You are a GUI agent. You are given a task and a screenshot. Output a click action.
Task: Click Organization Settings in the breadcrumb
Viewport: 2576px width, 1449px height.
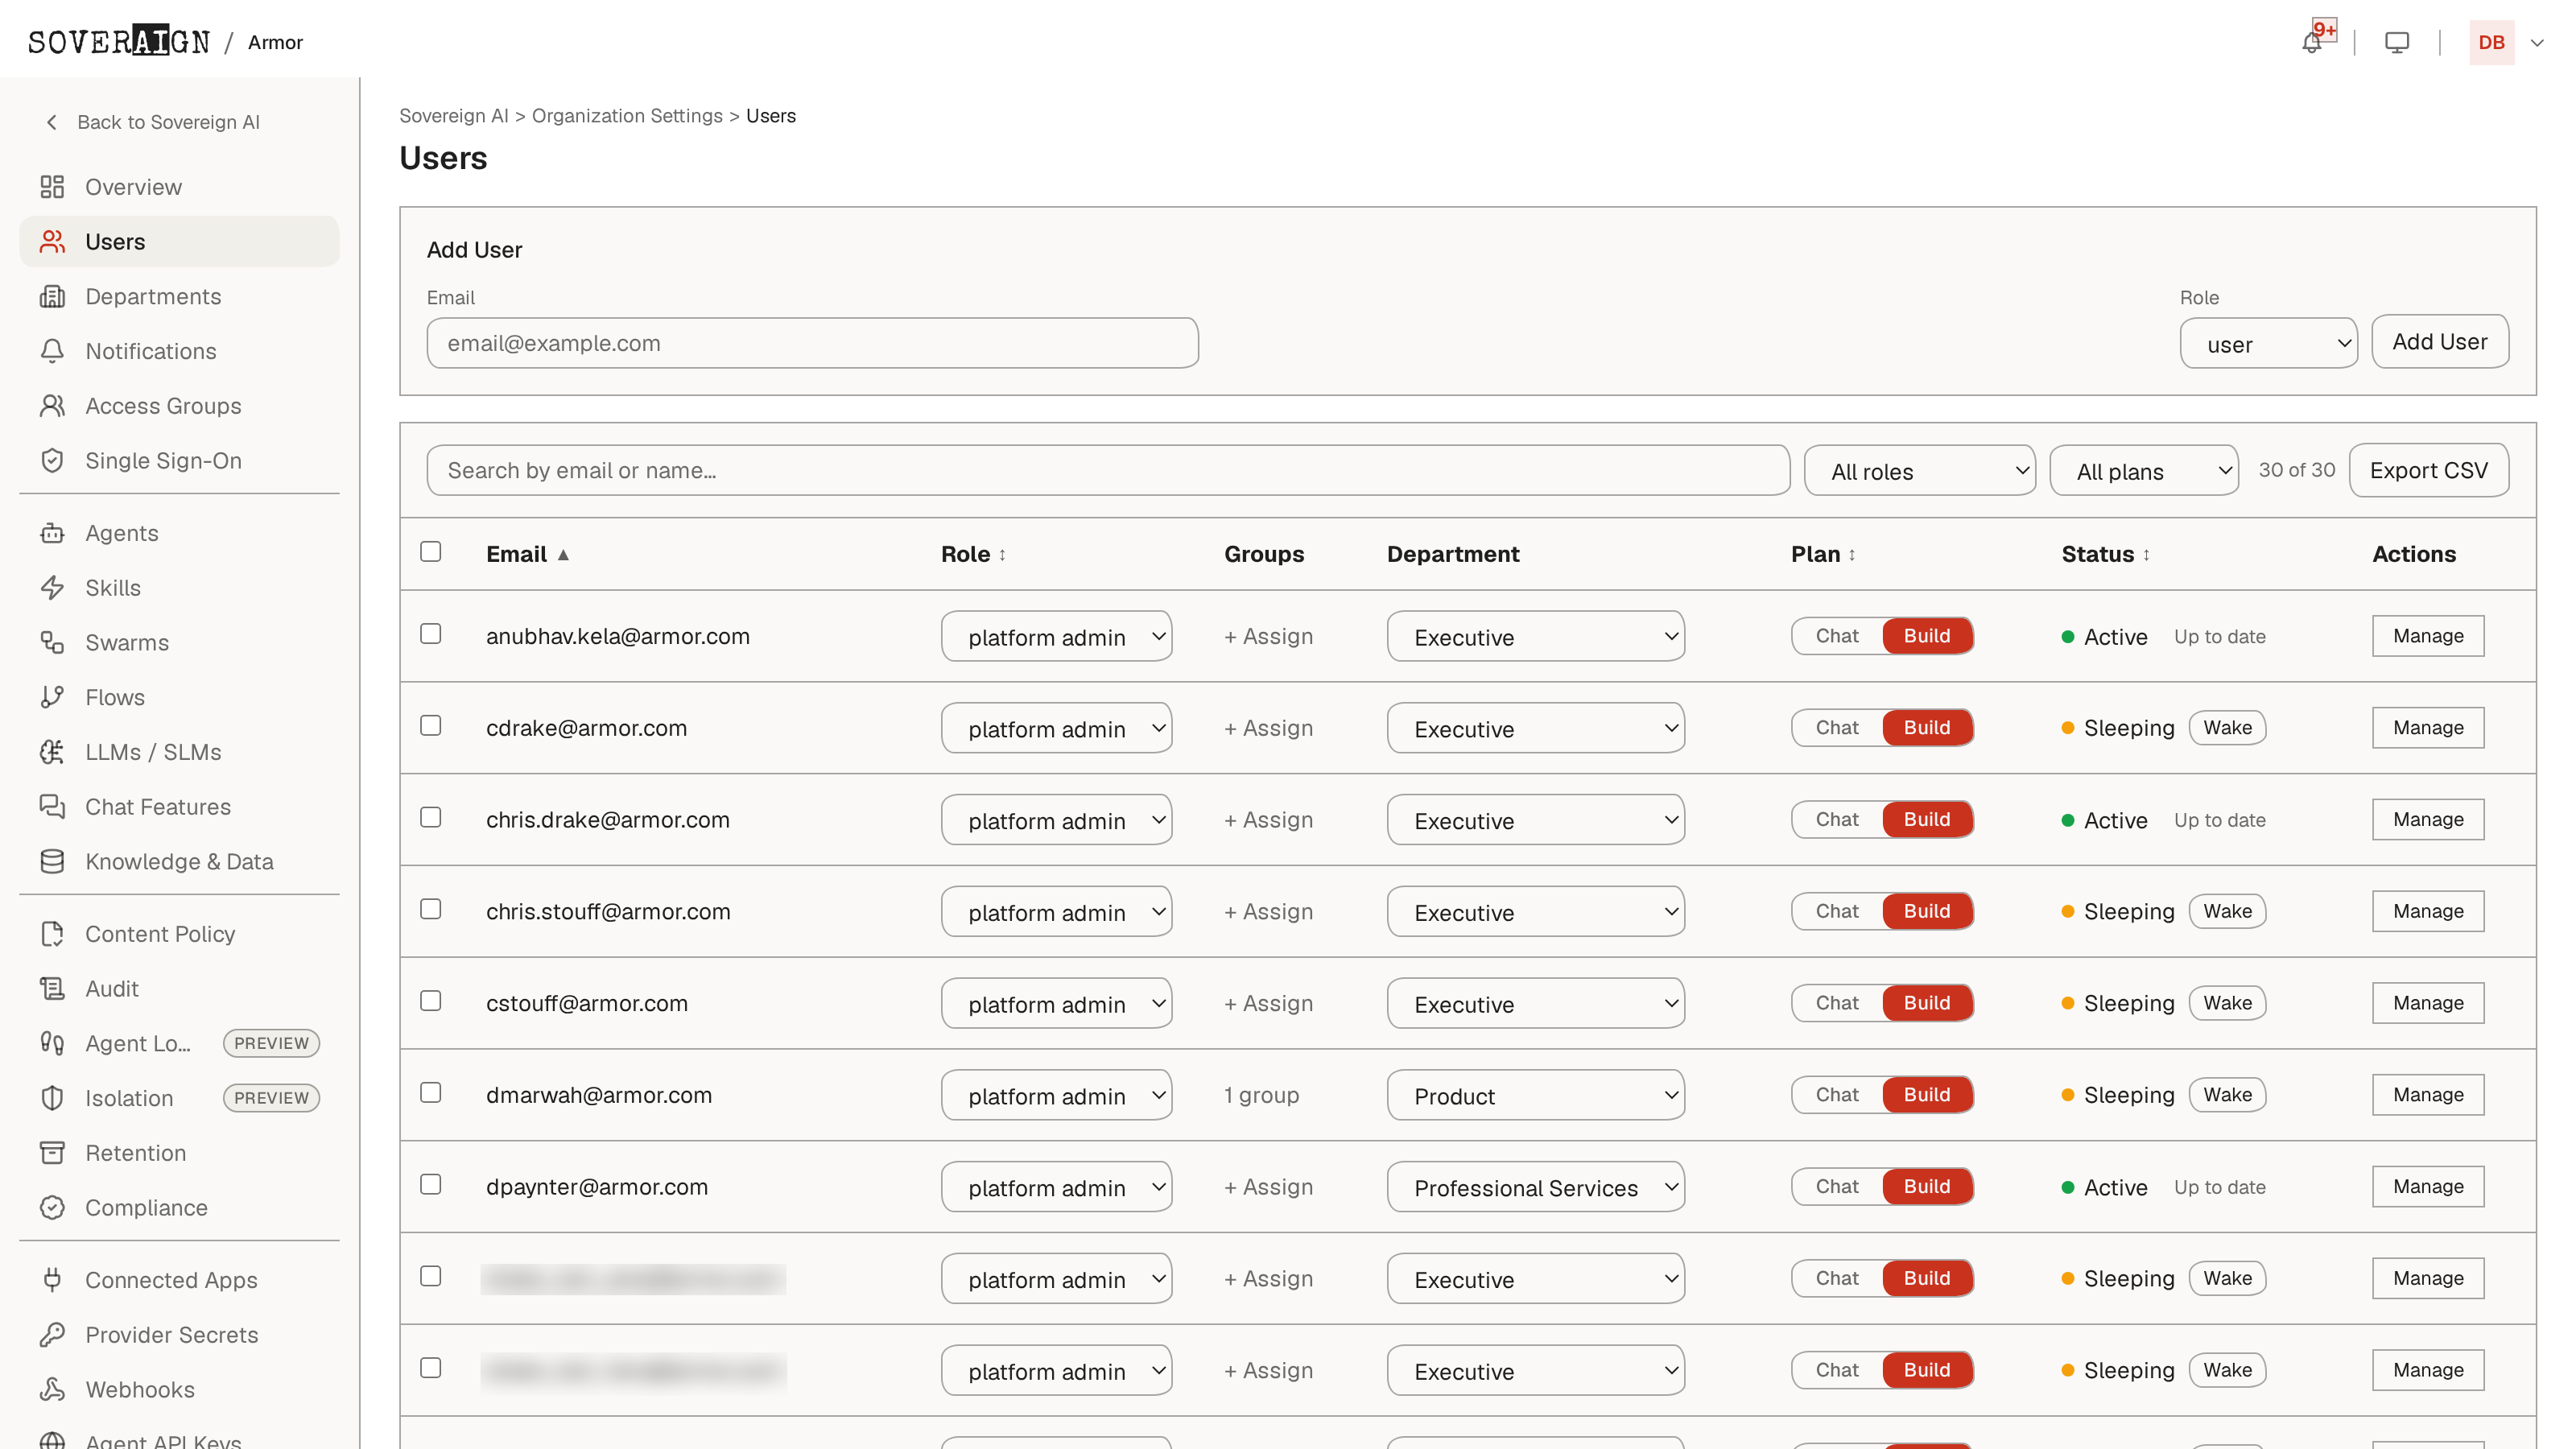pos(627,116)
